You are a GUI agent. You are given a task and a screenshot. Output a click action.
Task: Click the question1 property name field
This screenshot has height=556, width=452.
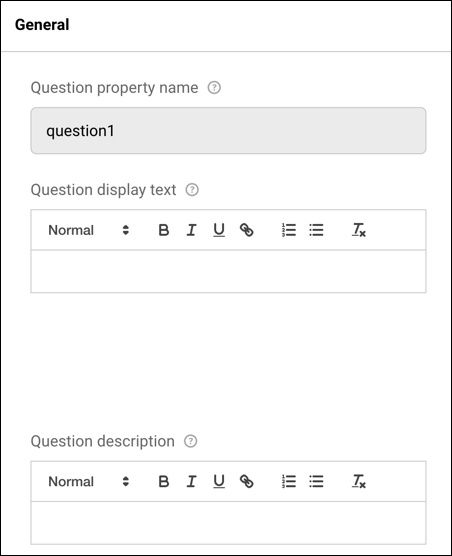click(x=228, y=131)
